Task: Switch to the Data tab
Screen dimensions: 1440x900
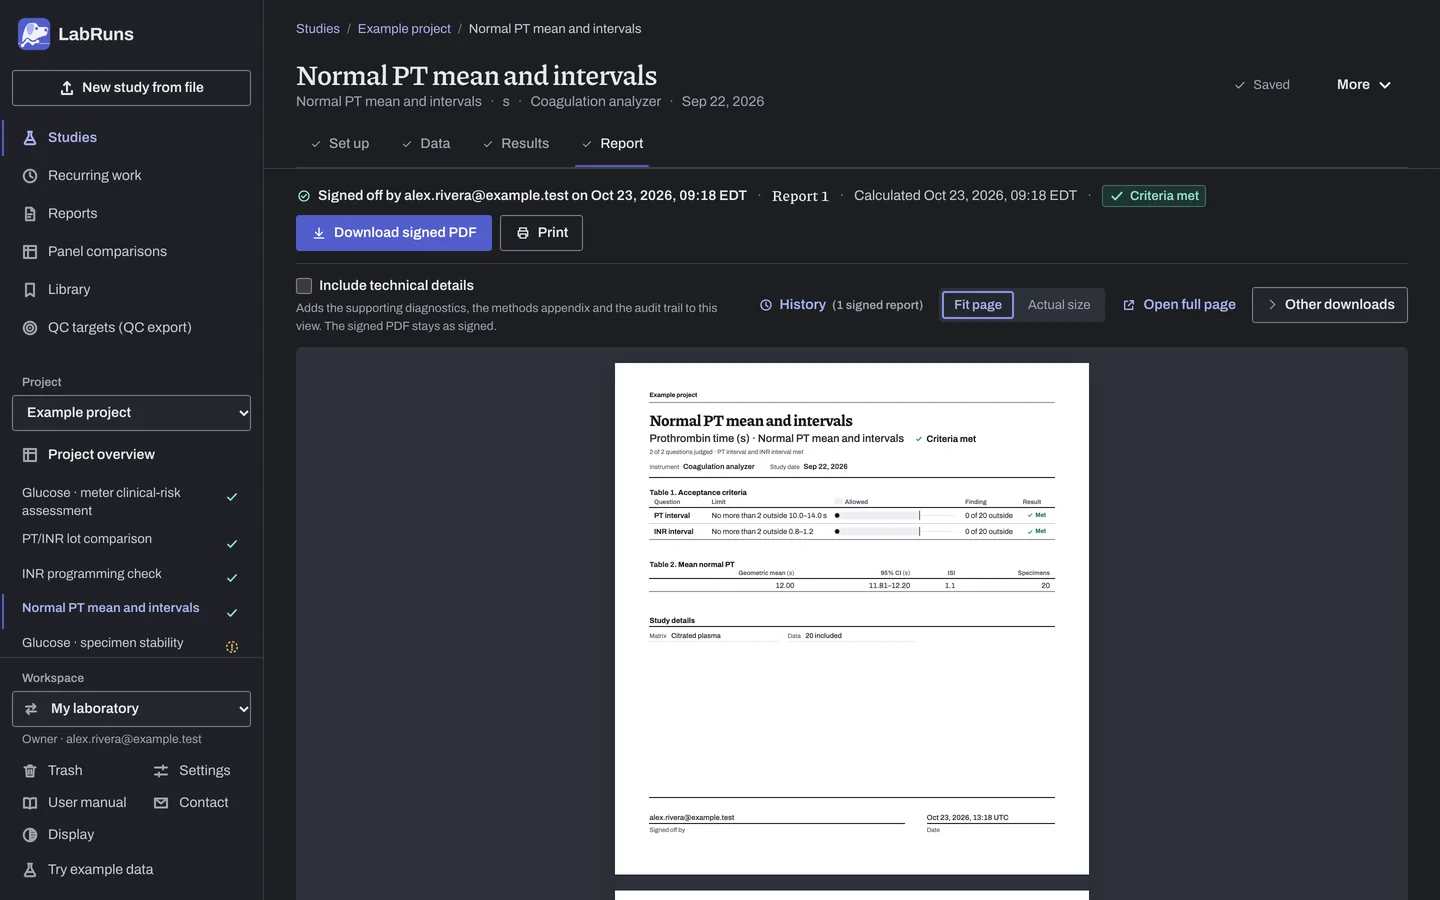Action: pyautogui.click(x=426, y=144)
